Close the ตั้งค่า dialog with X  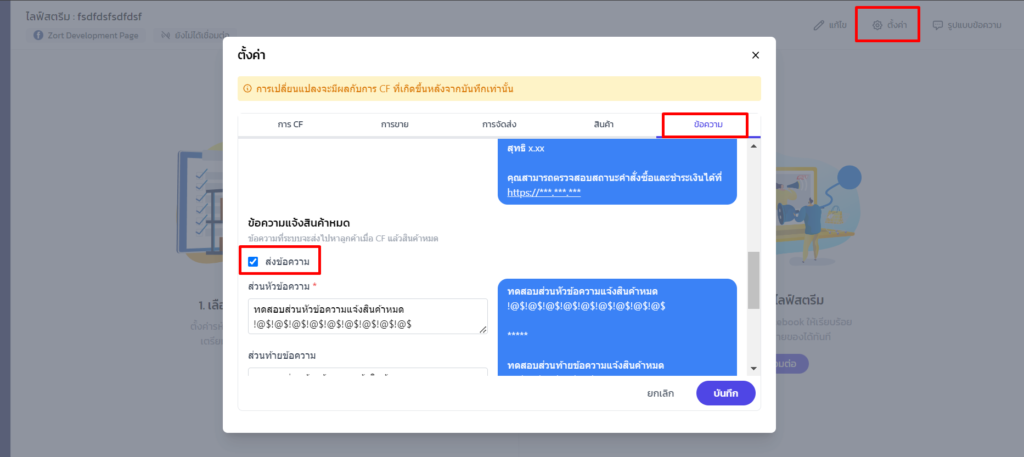point(755,55)
